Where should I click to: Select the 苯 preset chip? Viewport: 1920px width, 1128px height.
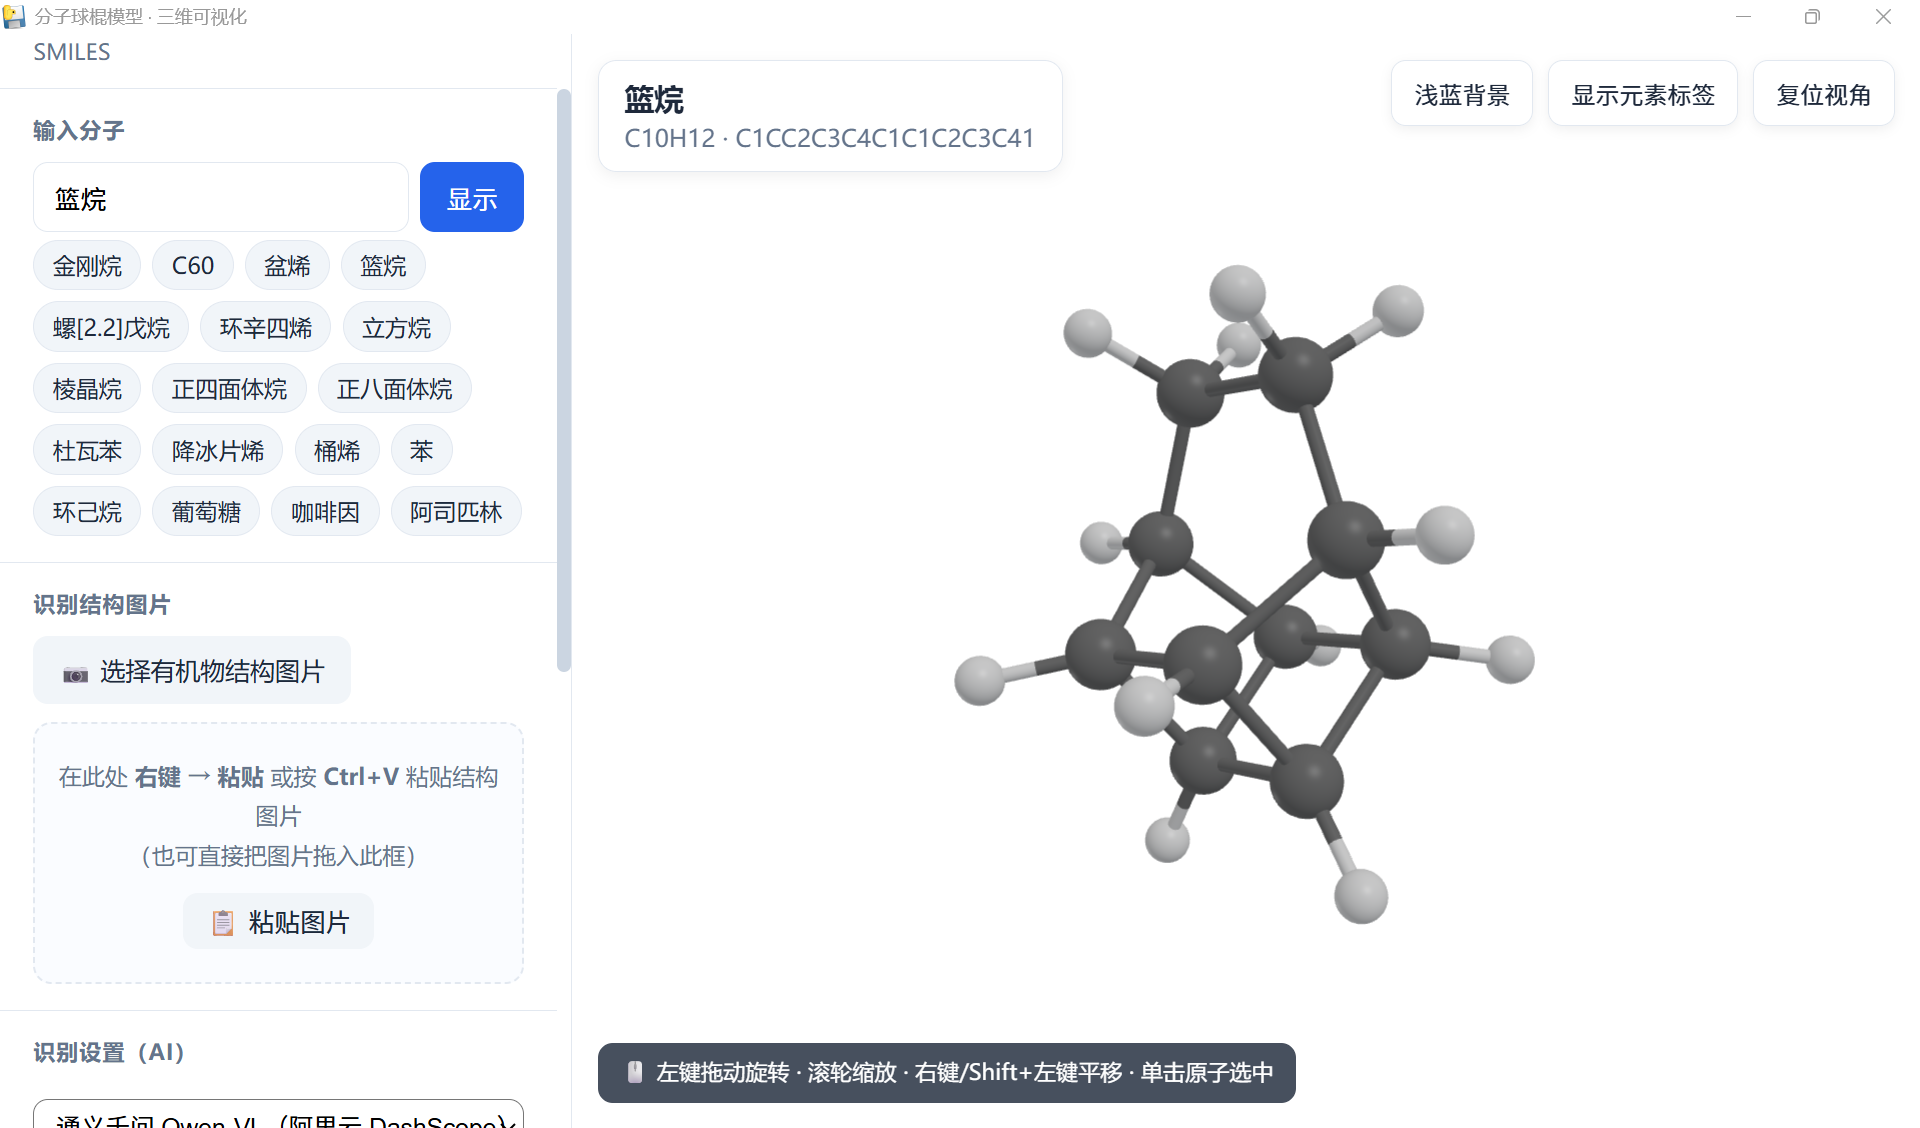pos(421,450)
